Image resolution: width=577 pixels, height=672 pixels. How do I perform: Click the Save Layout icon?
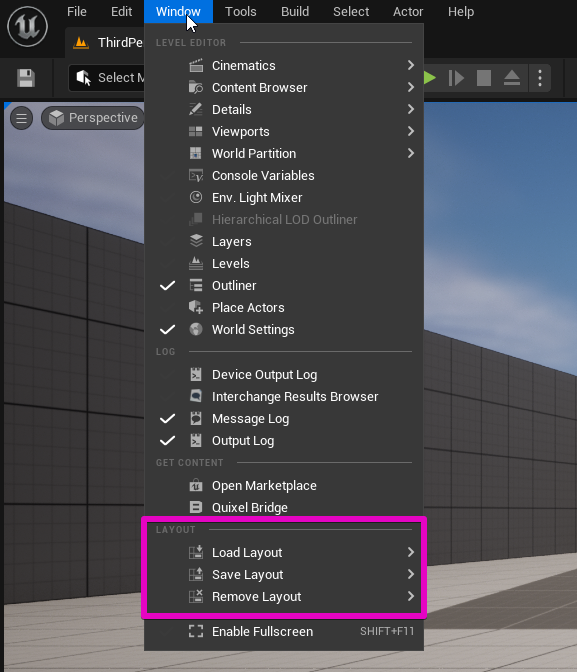(196, 574)
